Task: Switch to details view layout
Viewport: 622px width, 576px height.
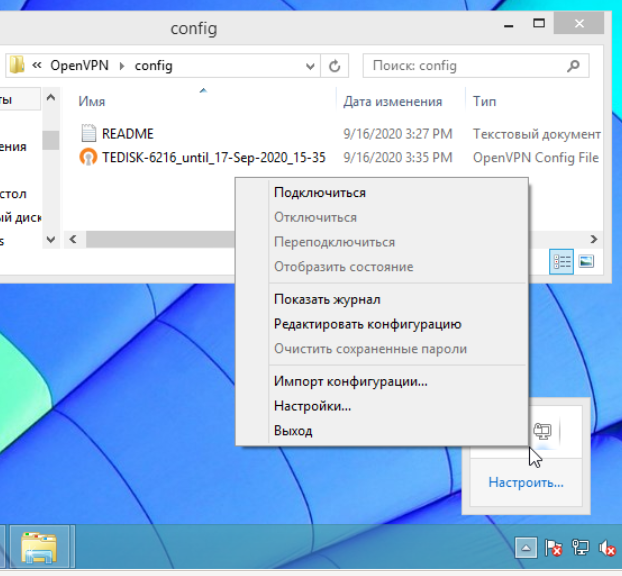Action: tap(562, 261)
